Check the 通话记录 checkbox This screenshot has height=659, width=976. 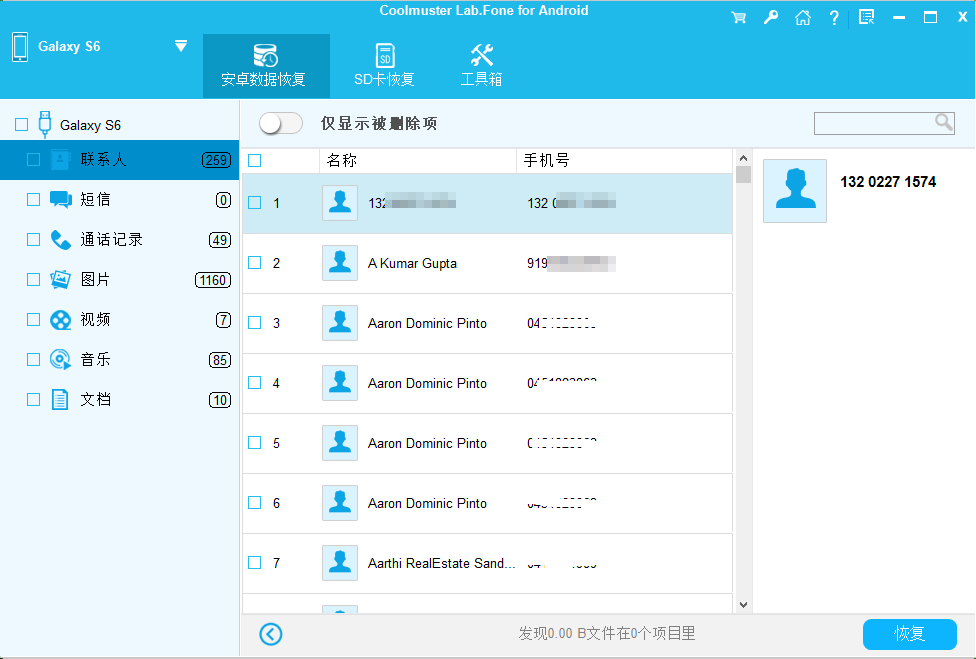pos(34,240)
